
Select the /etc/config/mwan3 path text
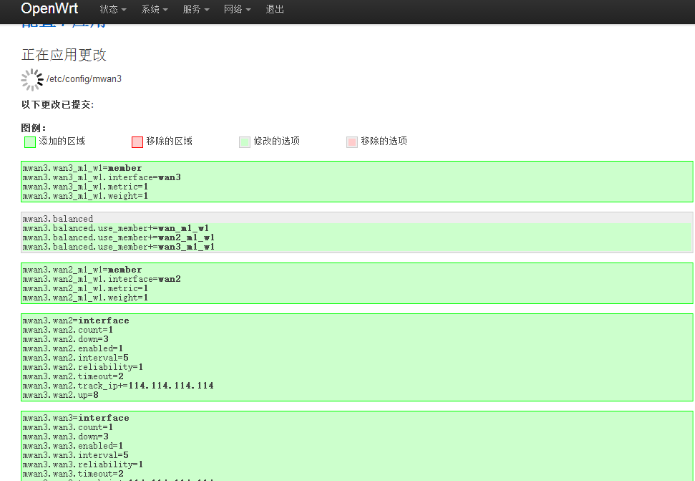pos(84,79)
